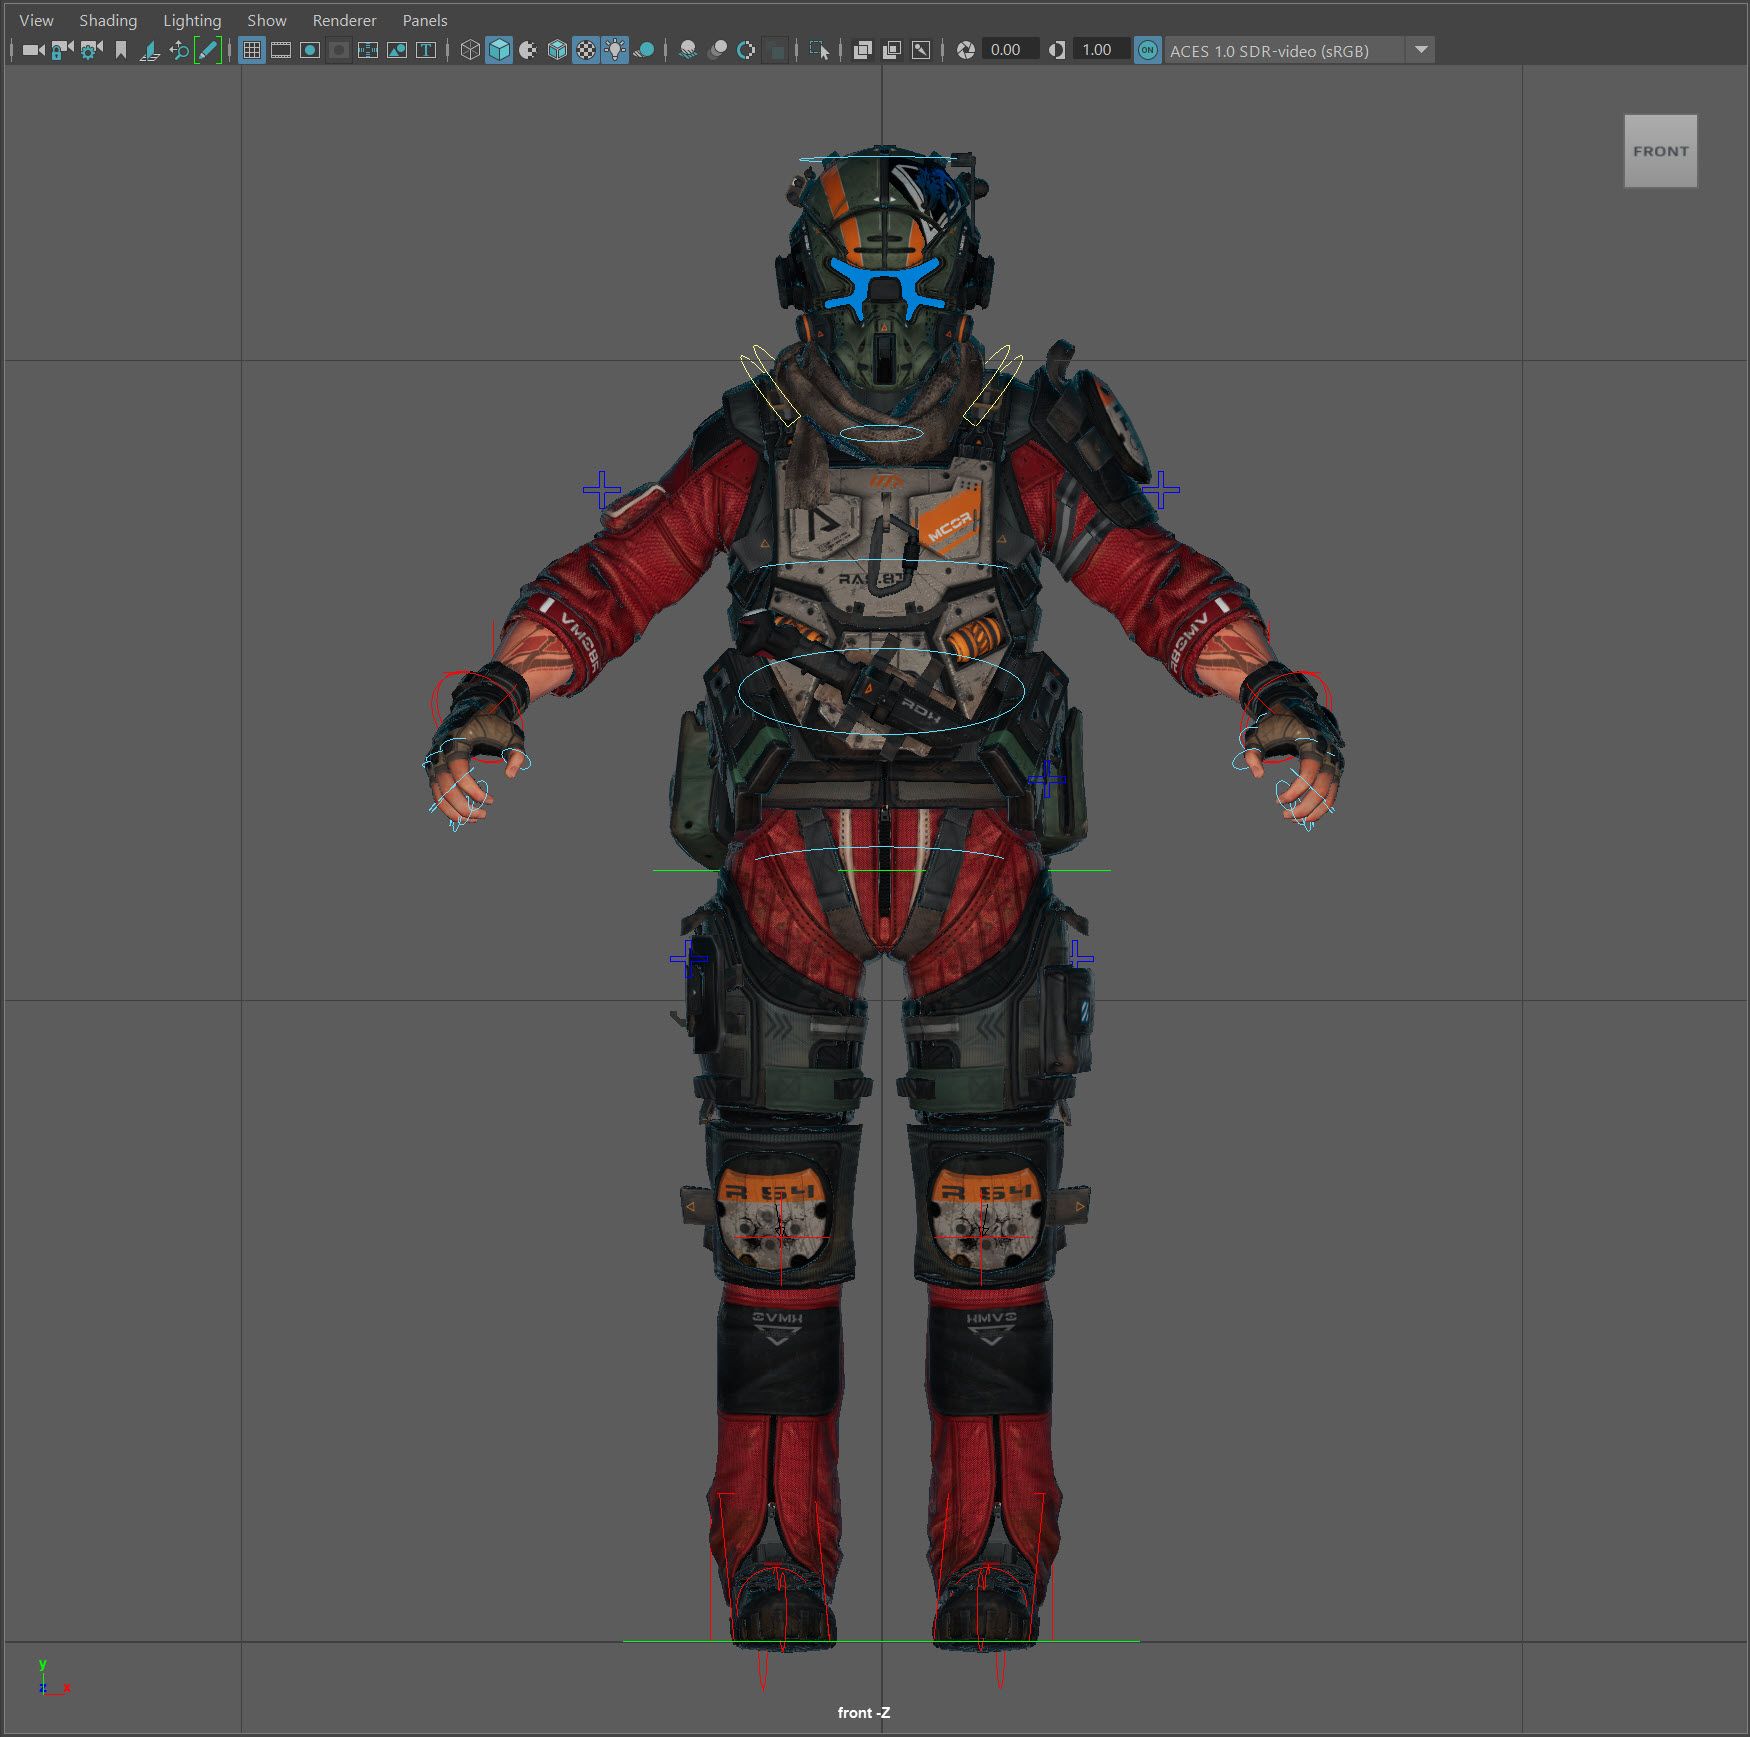Select the waist ellipse rig control
This screenshot has width=1750, height=1737.
[x=881, y=691]
